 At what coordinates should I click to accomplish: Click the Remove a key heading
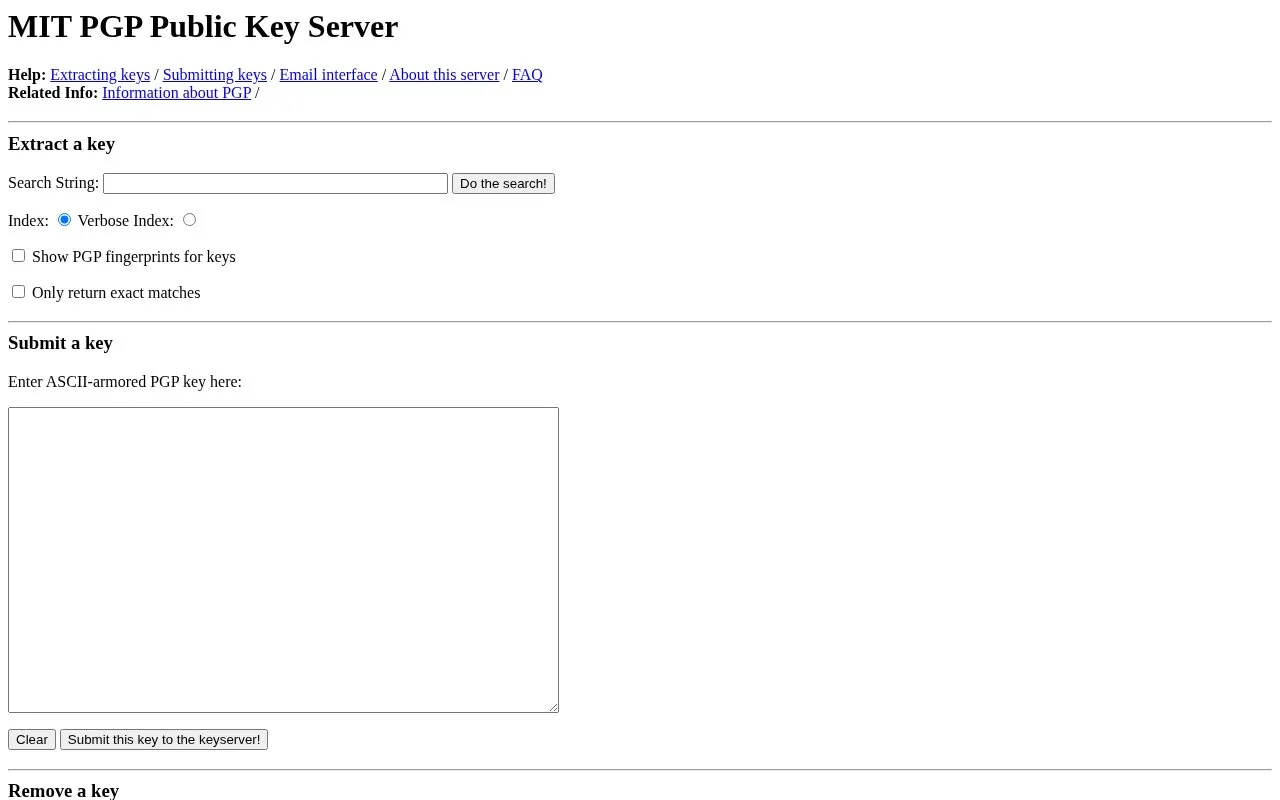click(x=63, y=791)
